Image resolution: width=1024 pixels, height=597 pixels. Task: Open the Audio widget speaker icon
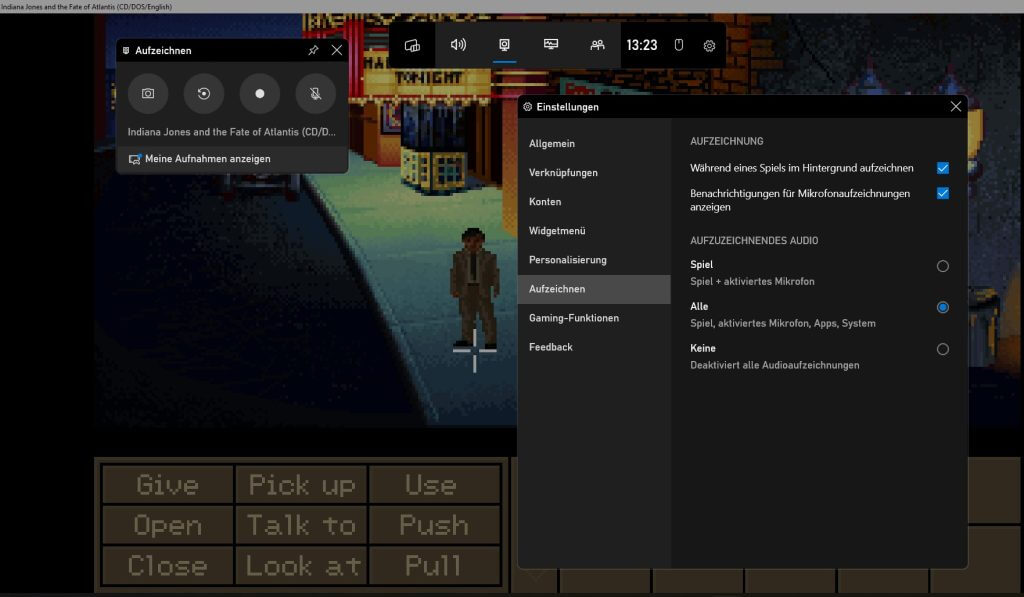click(458, 45)
